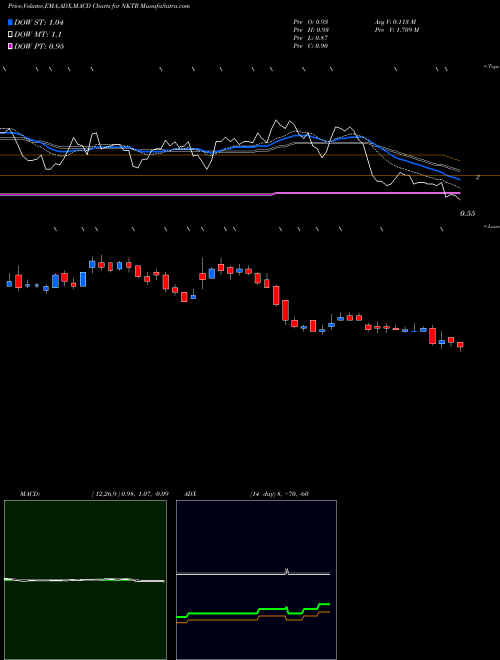The width and height of the screenshot is (500, 660).
Task: Click the 'MACD:' panel heading
Action: [x=30, y=494]
